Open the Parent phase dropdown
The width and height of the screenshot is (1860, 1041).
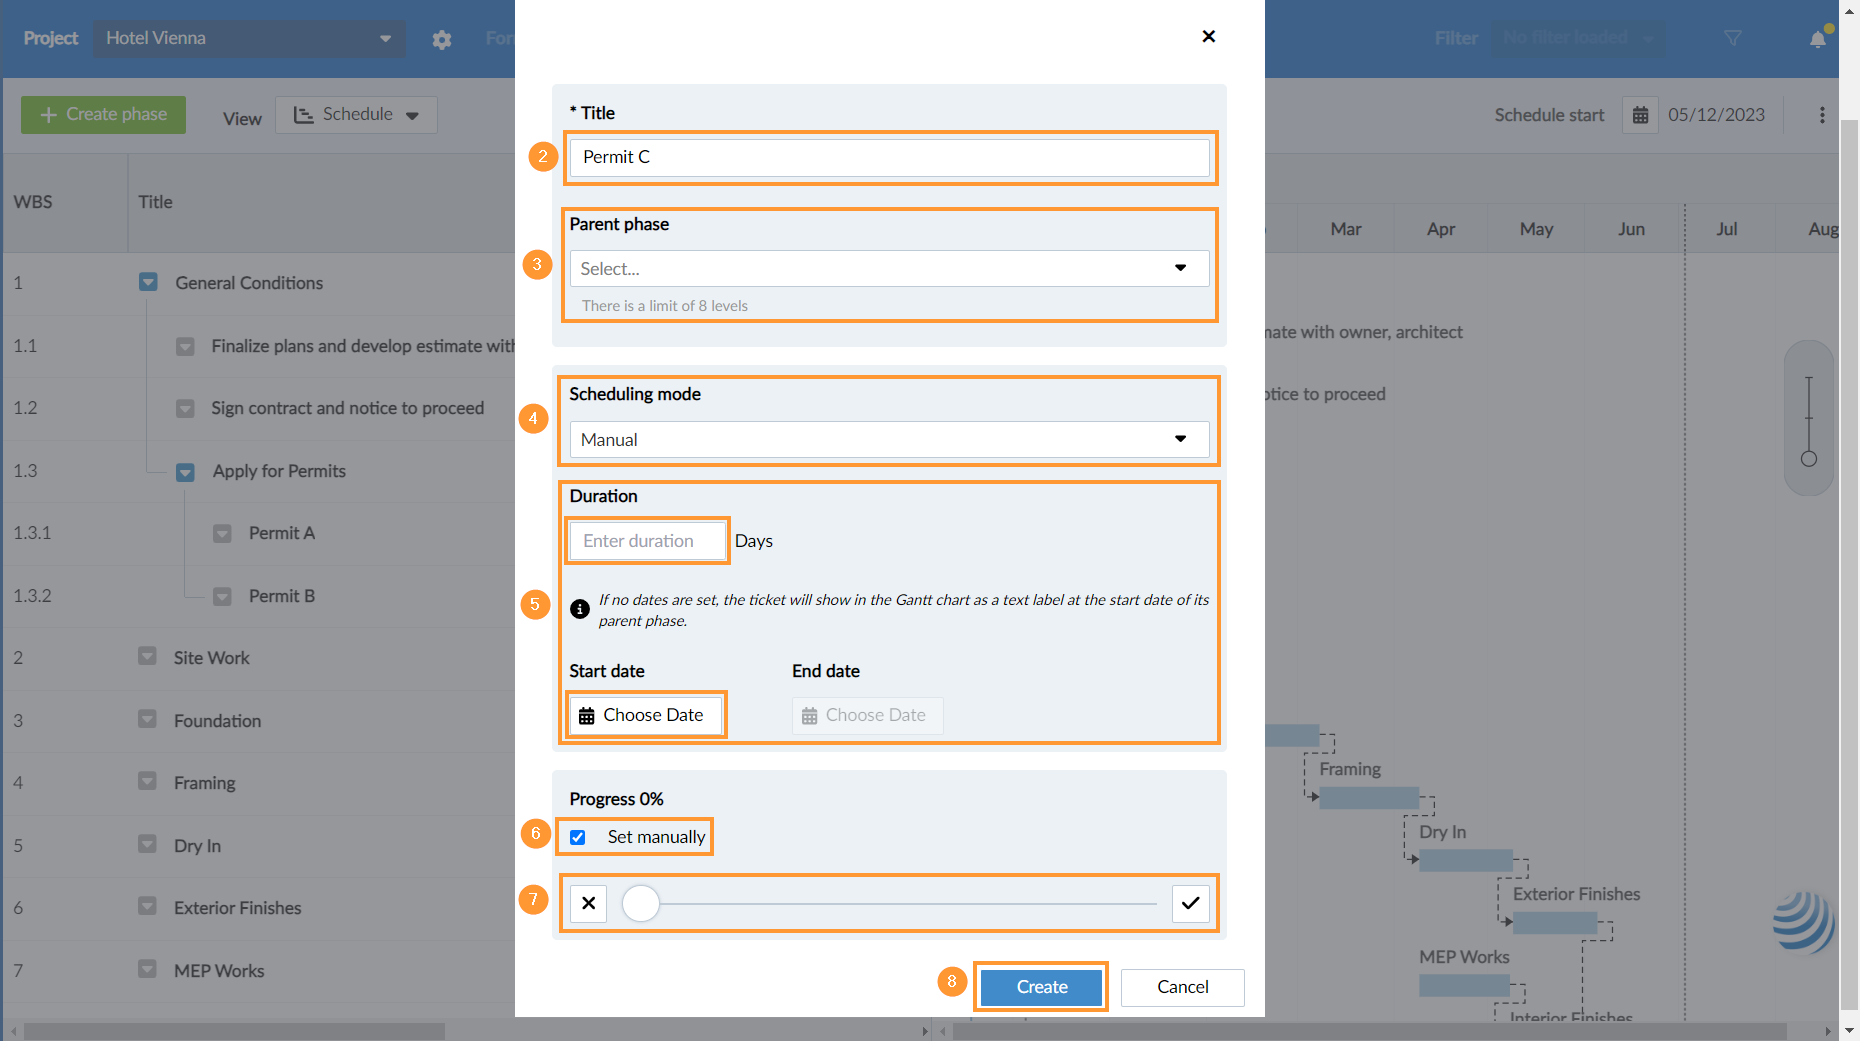[889, 268]
